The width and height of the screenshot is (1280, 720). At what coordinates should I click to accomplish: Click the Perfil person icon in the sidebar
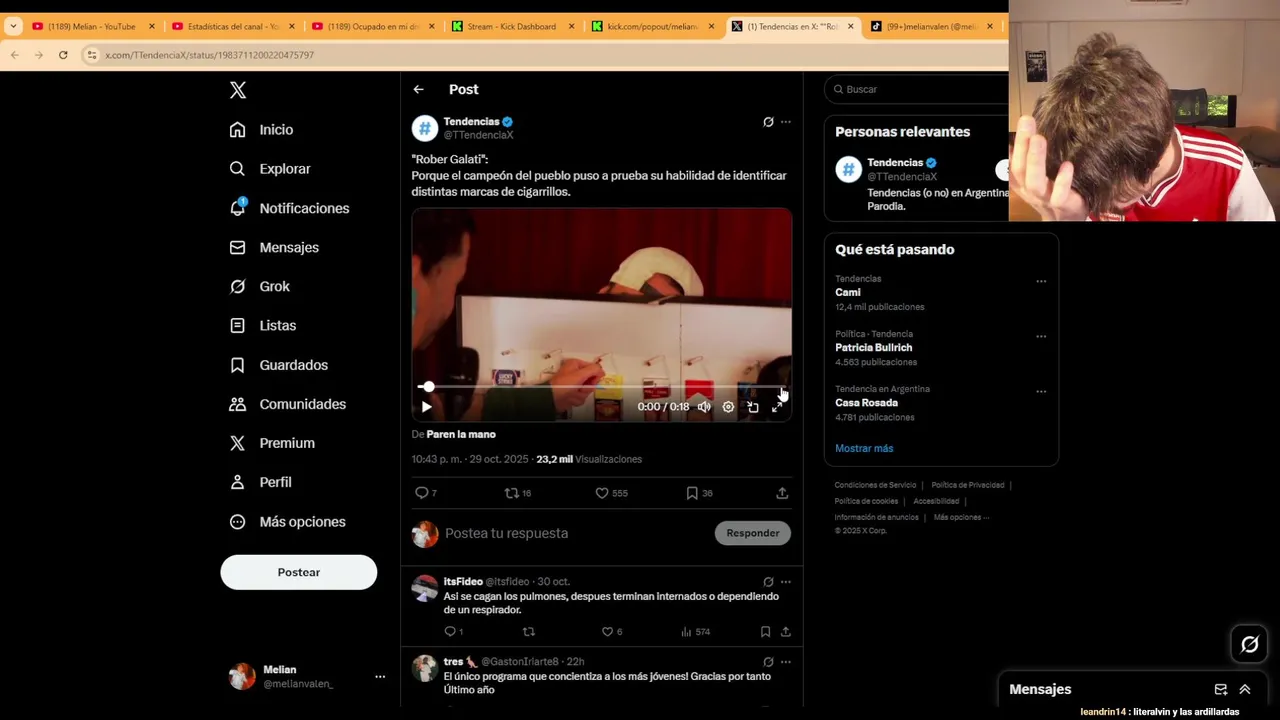237,482
